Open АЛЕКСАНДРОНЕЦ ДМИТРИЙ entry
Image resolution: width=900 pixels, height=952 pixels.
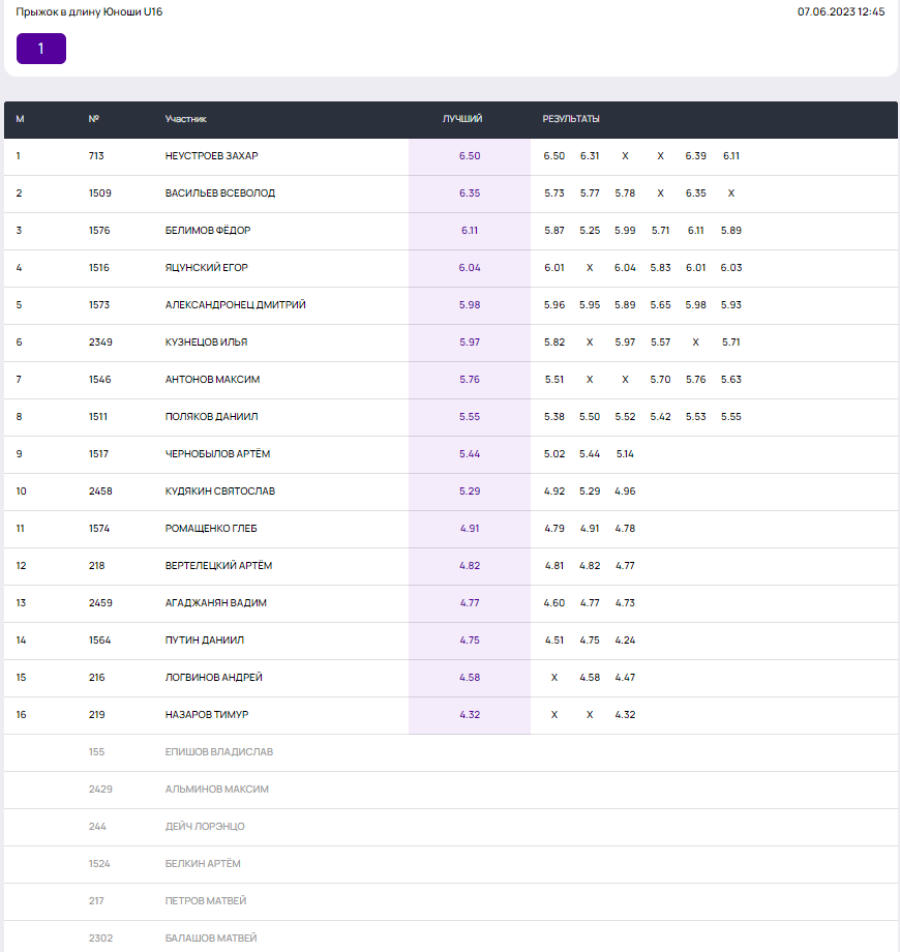coord(235,305)
